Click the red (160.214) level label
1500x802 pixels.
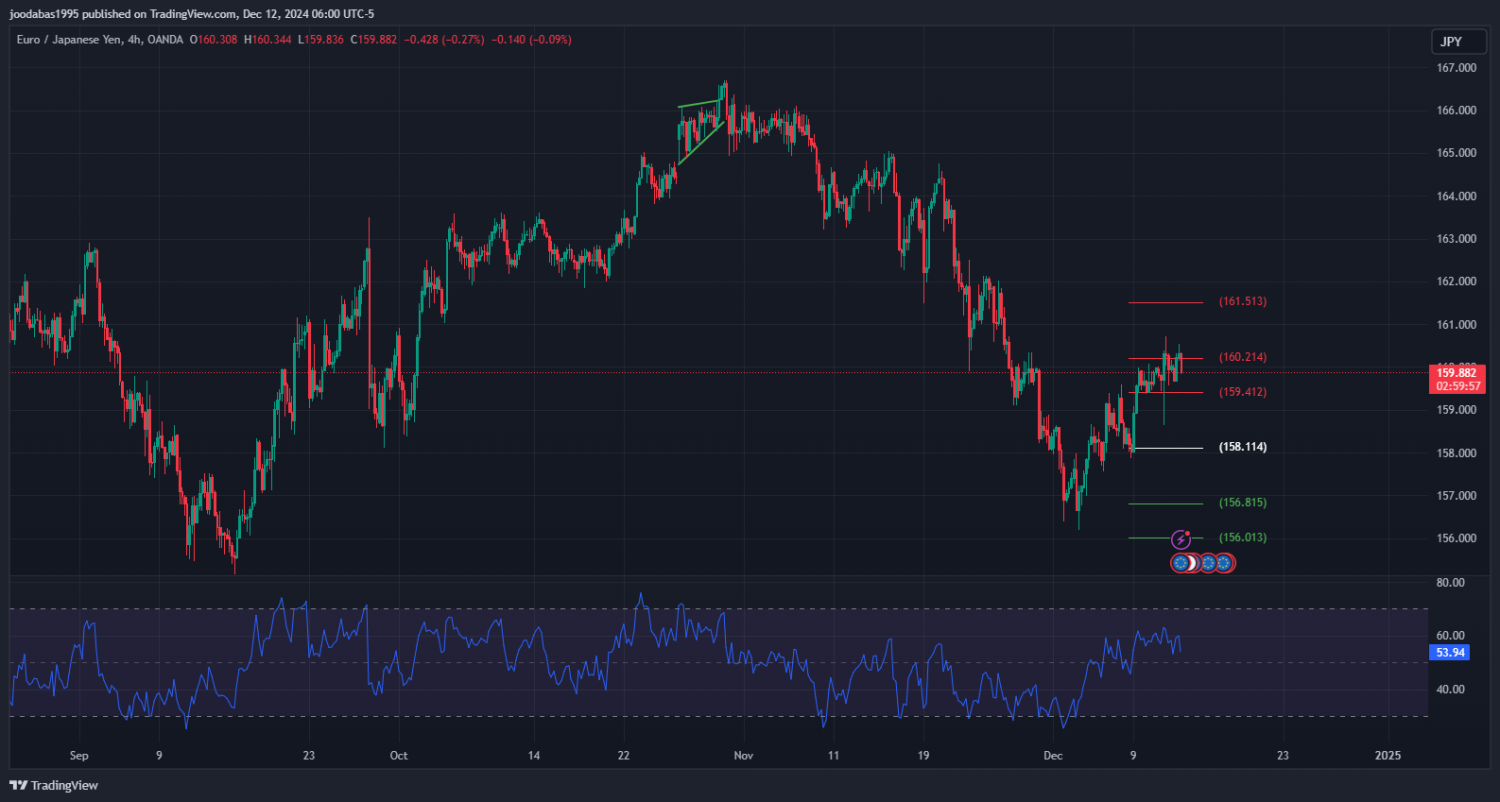click(1243, 357)
